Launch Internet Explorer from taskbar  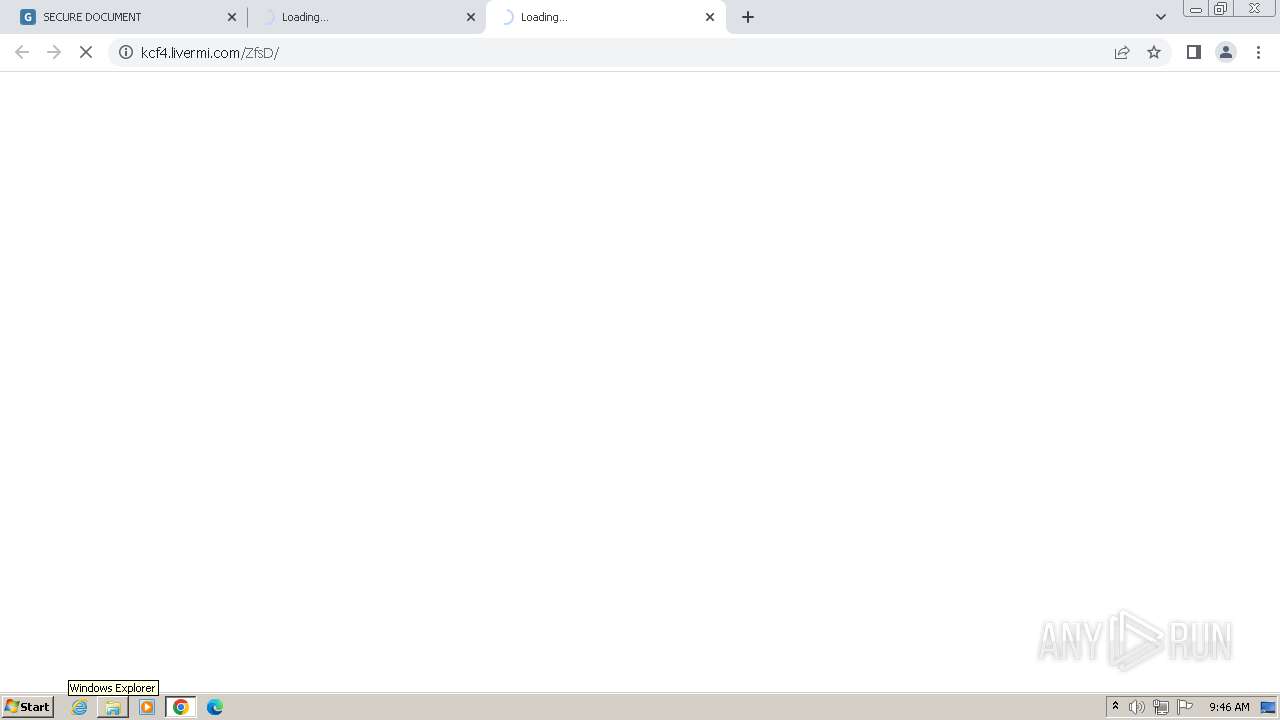pyautogui.click(x=80, y=707)
